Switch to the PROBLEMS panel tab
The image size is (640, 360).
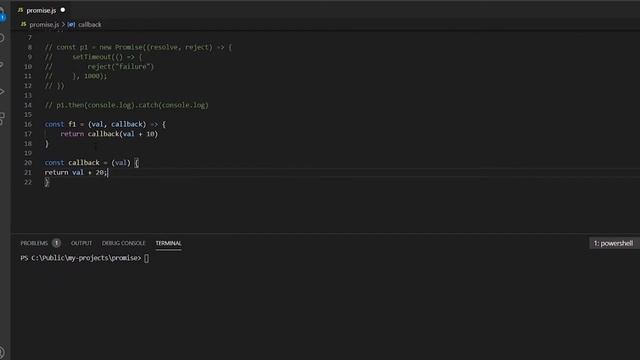34,243
